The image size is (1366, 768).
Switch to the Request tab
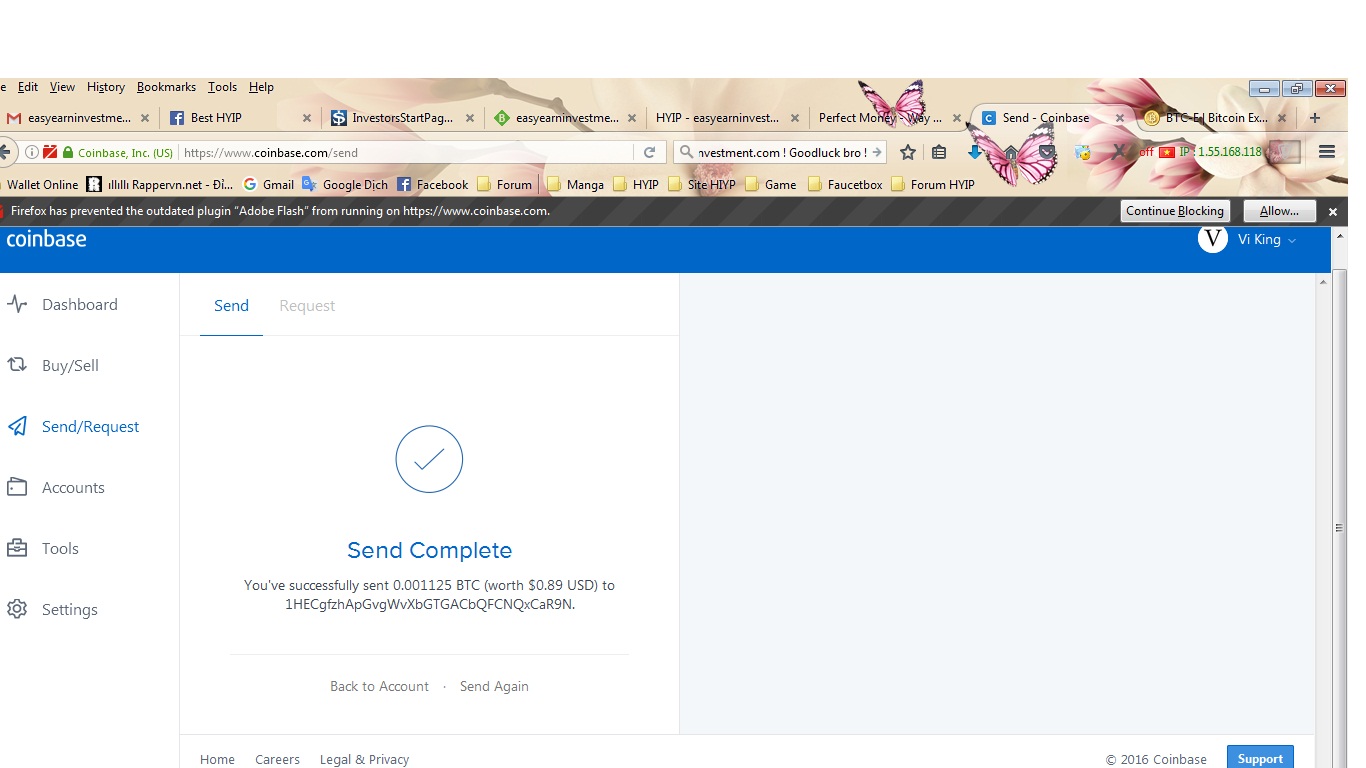point(307,306)
